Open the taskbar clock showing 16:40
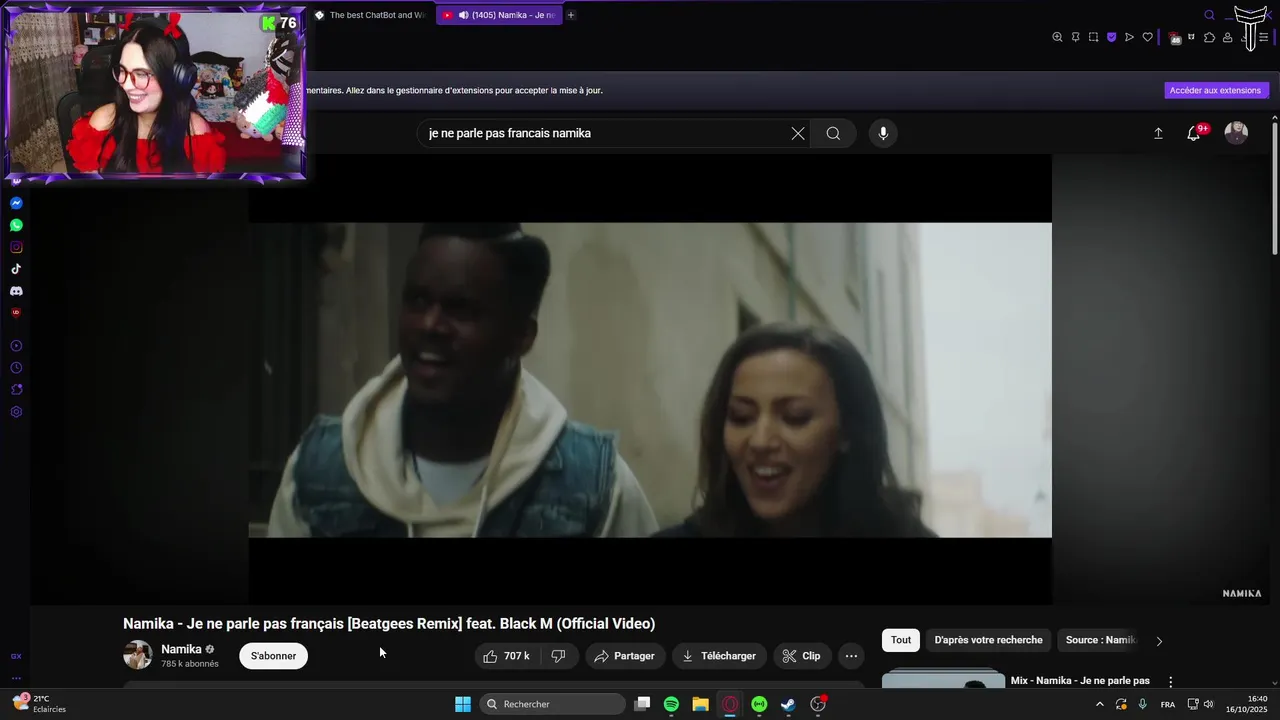The height and width of the screenshot is (720, 1280). [1247, 704]
